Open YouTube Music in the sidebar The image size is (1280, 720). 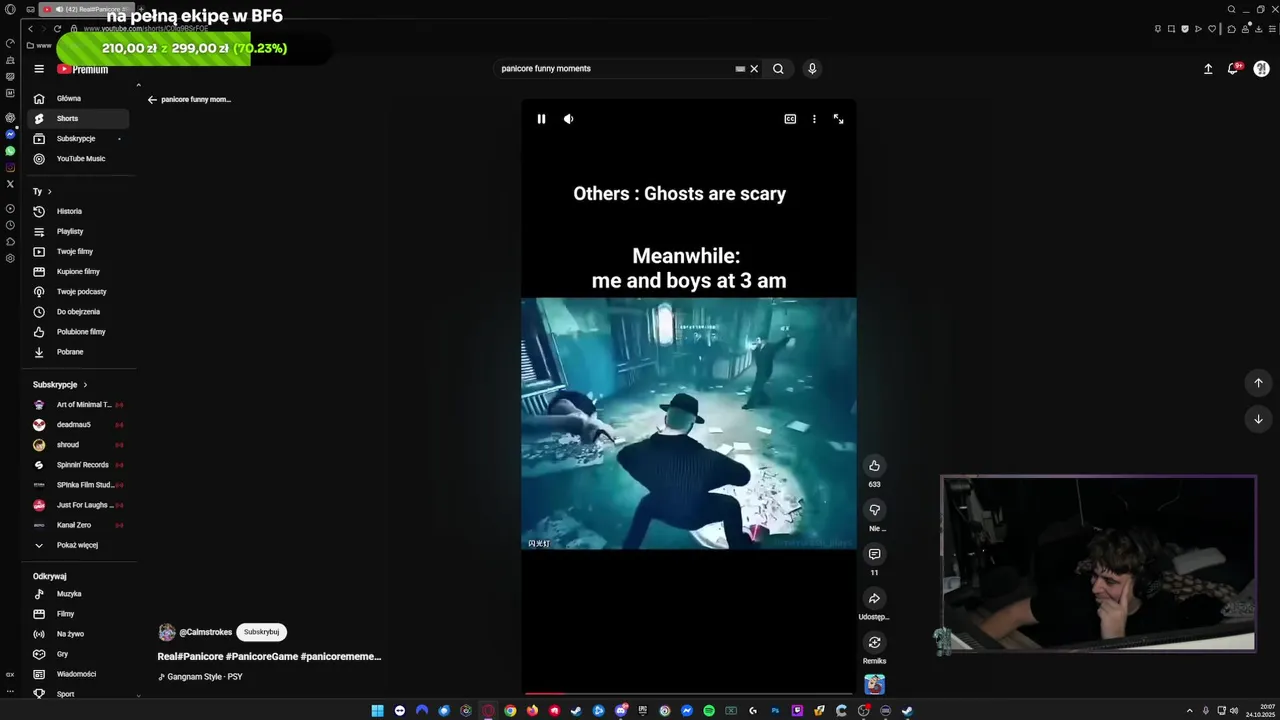78,158
